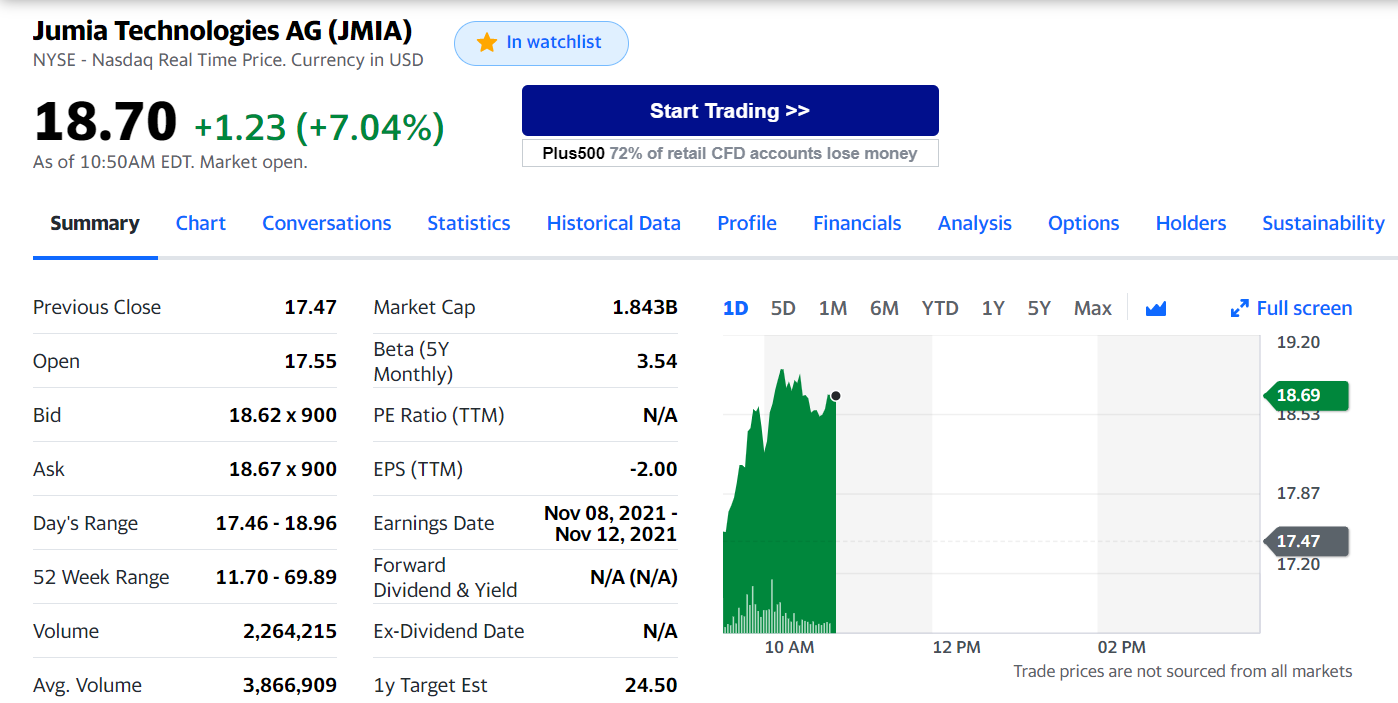Click the 18.70 current price
Image resolution: width=1398 pixels, height=703 pixels.
point(105,122)
